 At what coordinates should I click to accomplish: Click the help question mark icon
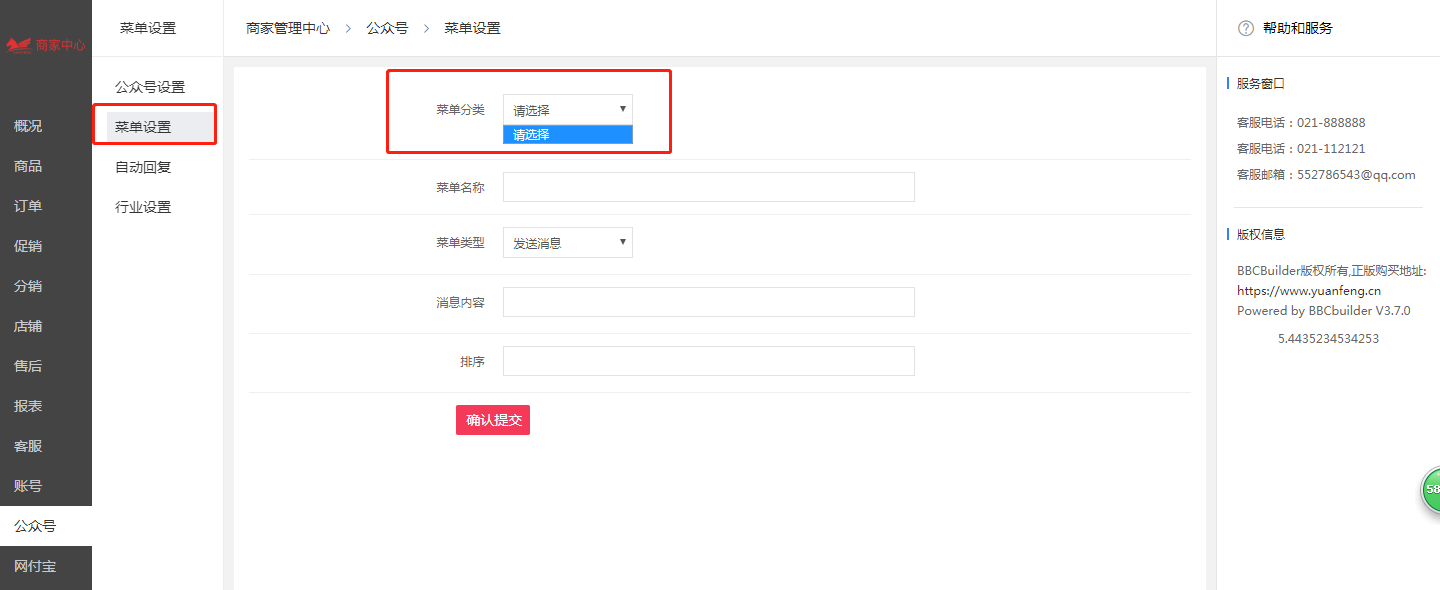point(1246,28)
